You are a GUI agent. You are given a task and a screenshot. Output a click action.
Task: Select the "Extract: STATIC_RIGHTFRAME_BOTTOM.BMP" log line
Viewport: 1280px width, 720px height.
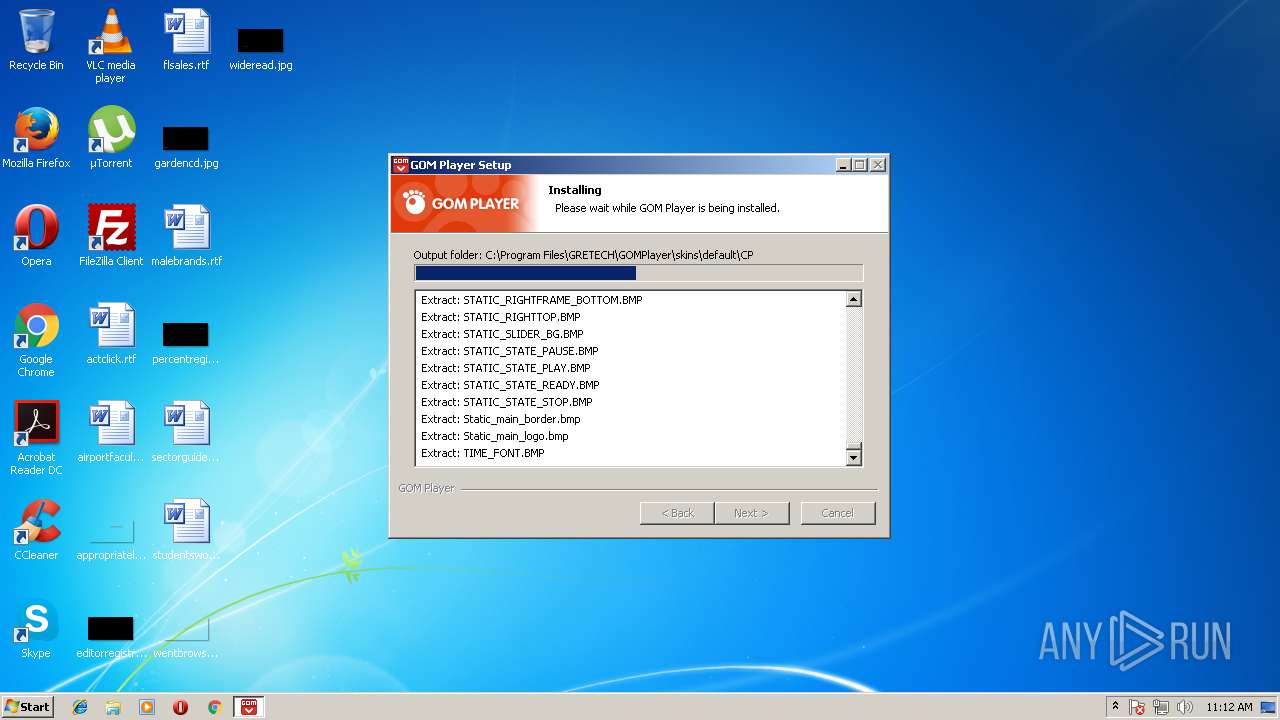click(532, 300)
